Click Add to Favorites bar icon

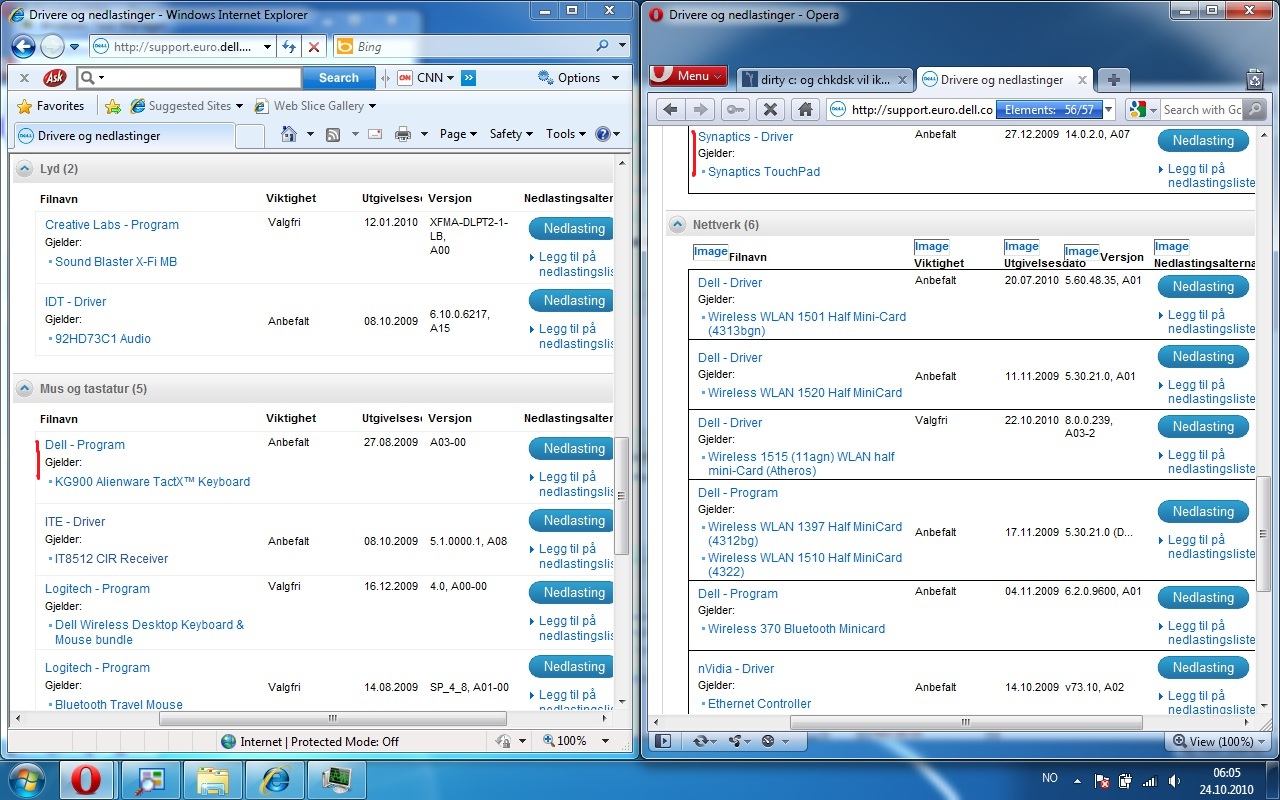pyautogui.click(x=113, y=106)
